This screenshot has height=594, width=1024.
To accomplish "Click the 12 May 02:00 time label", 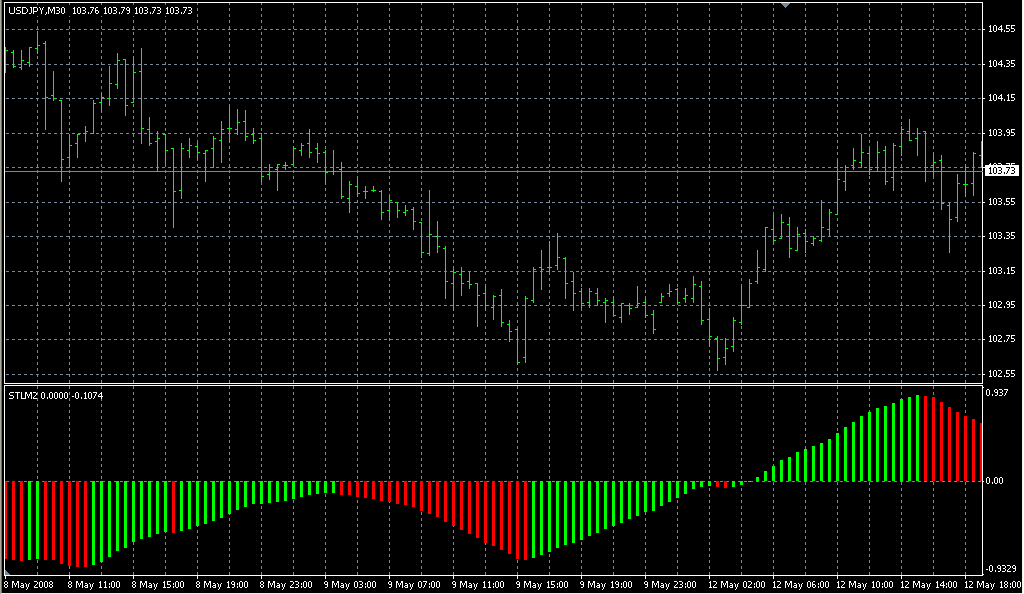I will point(734,584).
